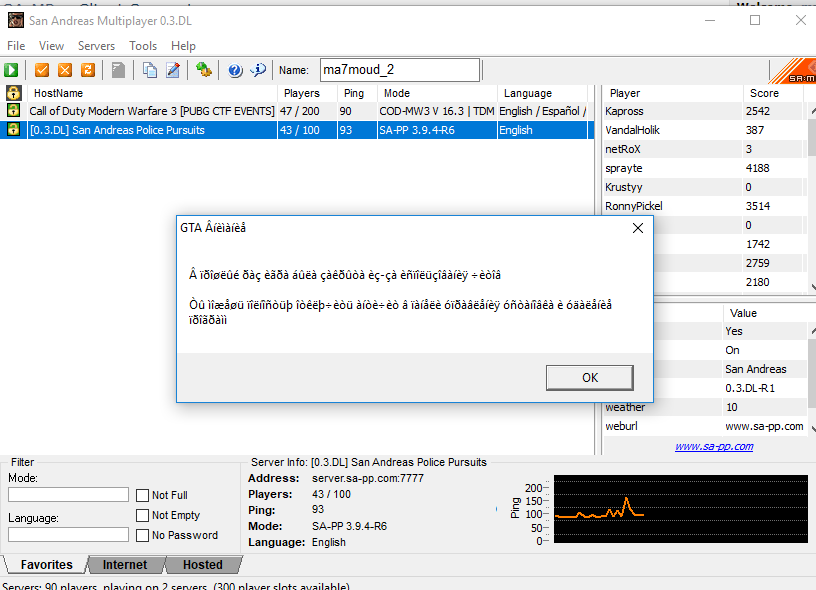Screen dimensions: 816x590
Task: Click the Copy Server Info icon
Action: tap(150, 70)
